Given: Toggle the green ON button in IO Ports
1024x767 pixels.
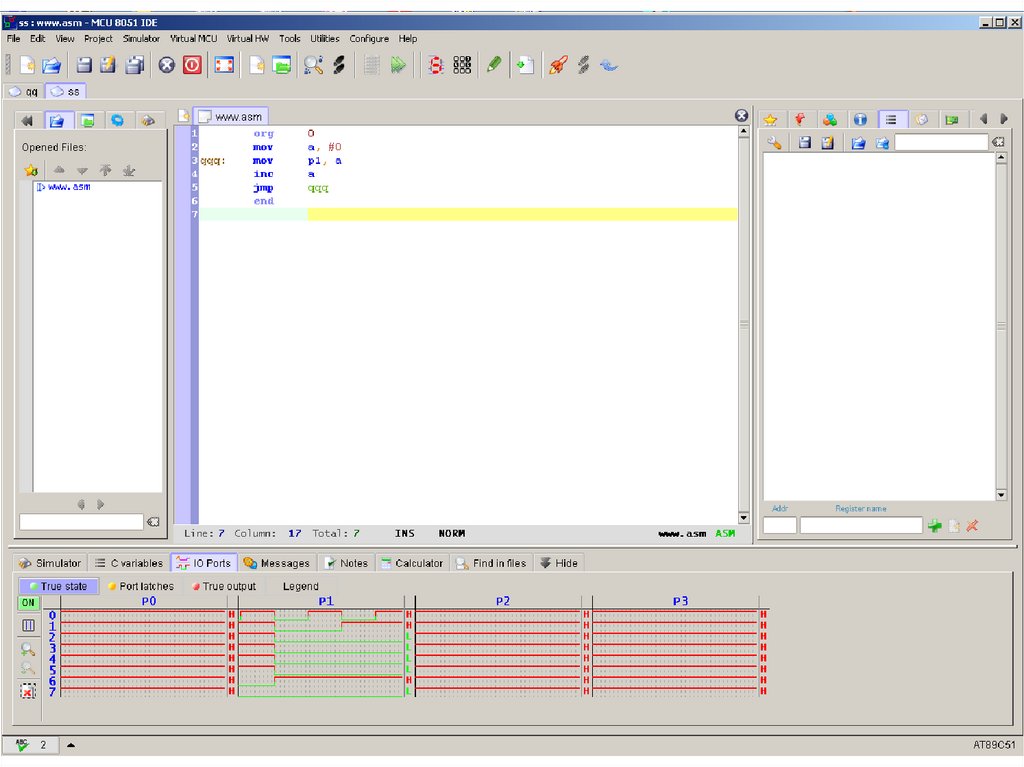Looking at the screenshot, I should 29,603.
